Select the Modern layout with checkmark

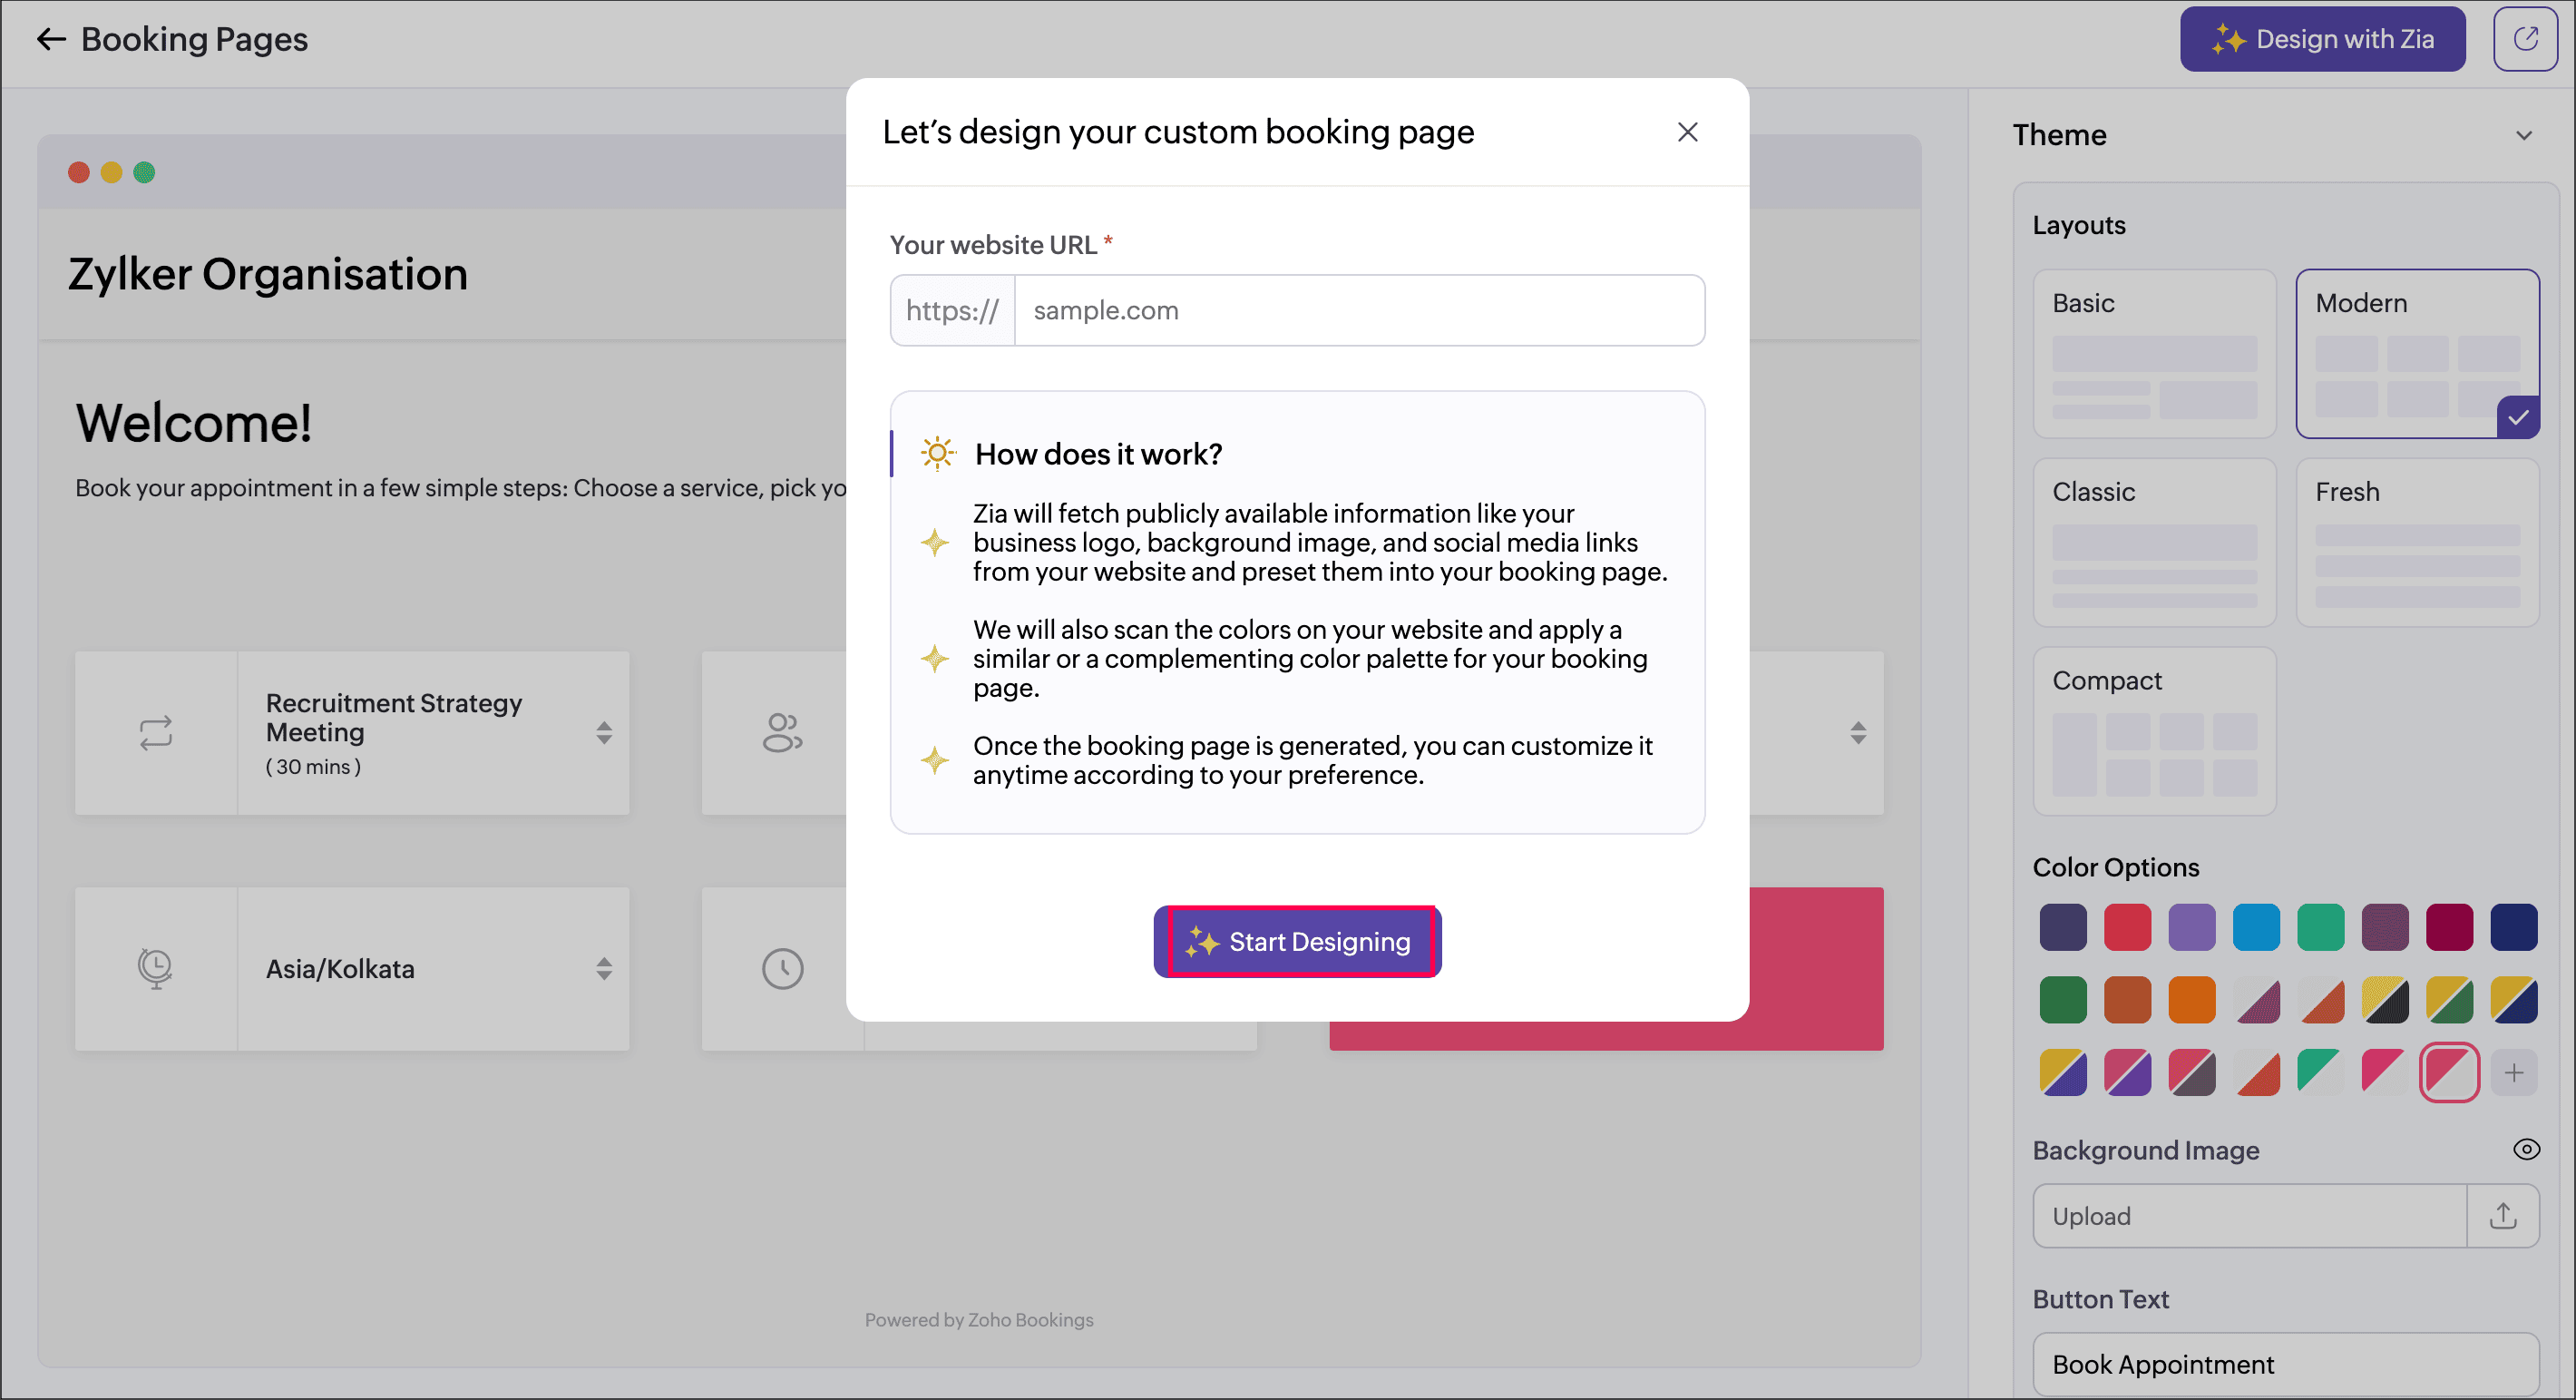(2416, 353)
